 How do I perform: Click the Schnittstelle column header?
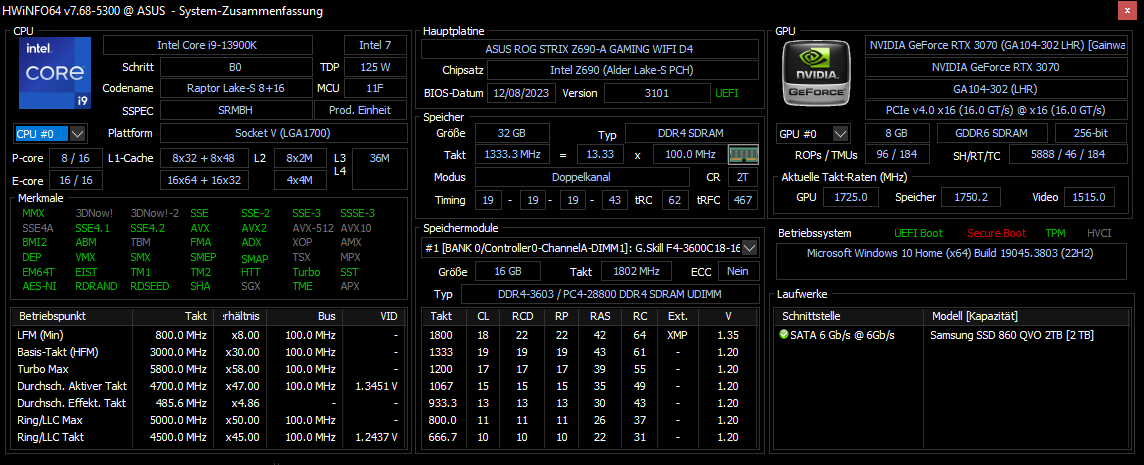click(850, 317)
